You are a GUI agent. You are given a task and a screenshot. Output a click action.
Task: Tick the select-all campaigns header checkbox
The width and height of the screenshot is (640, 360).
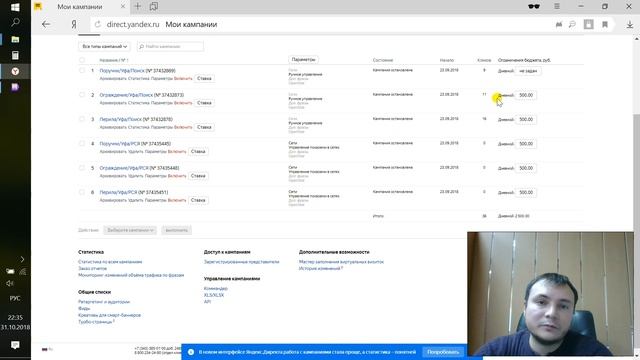(x=82, y=60)
